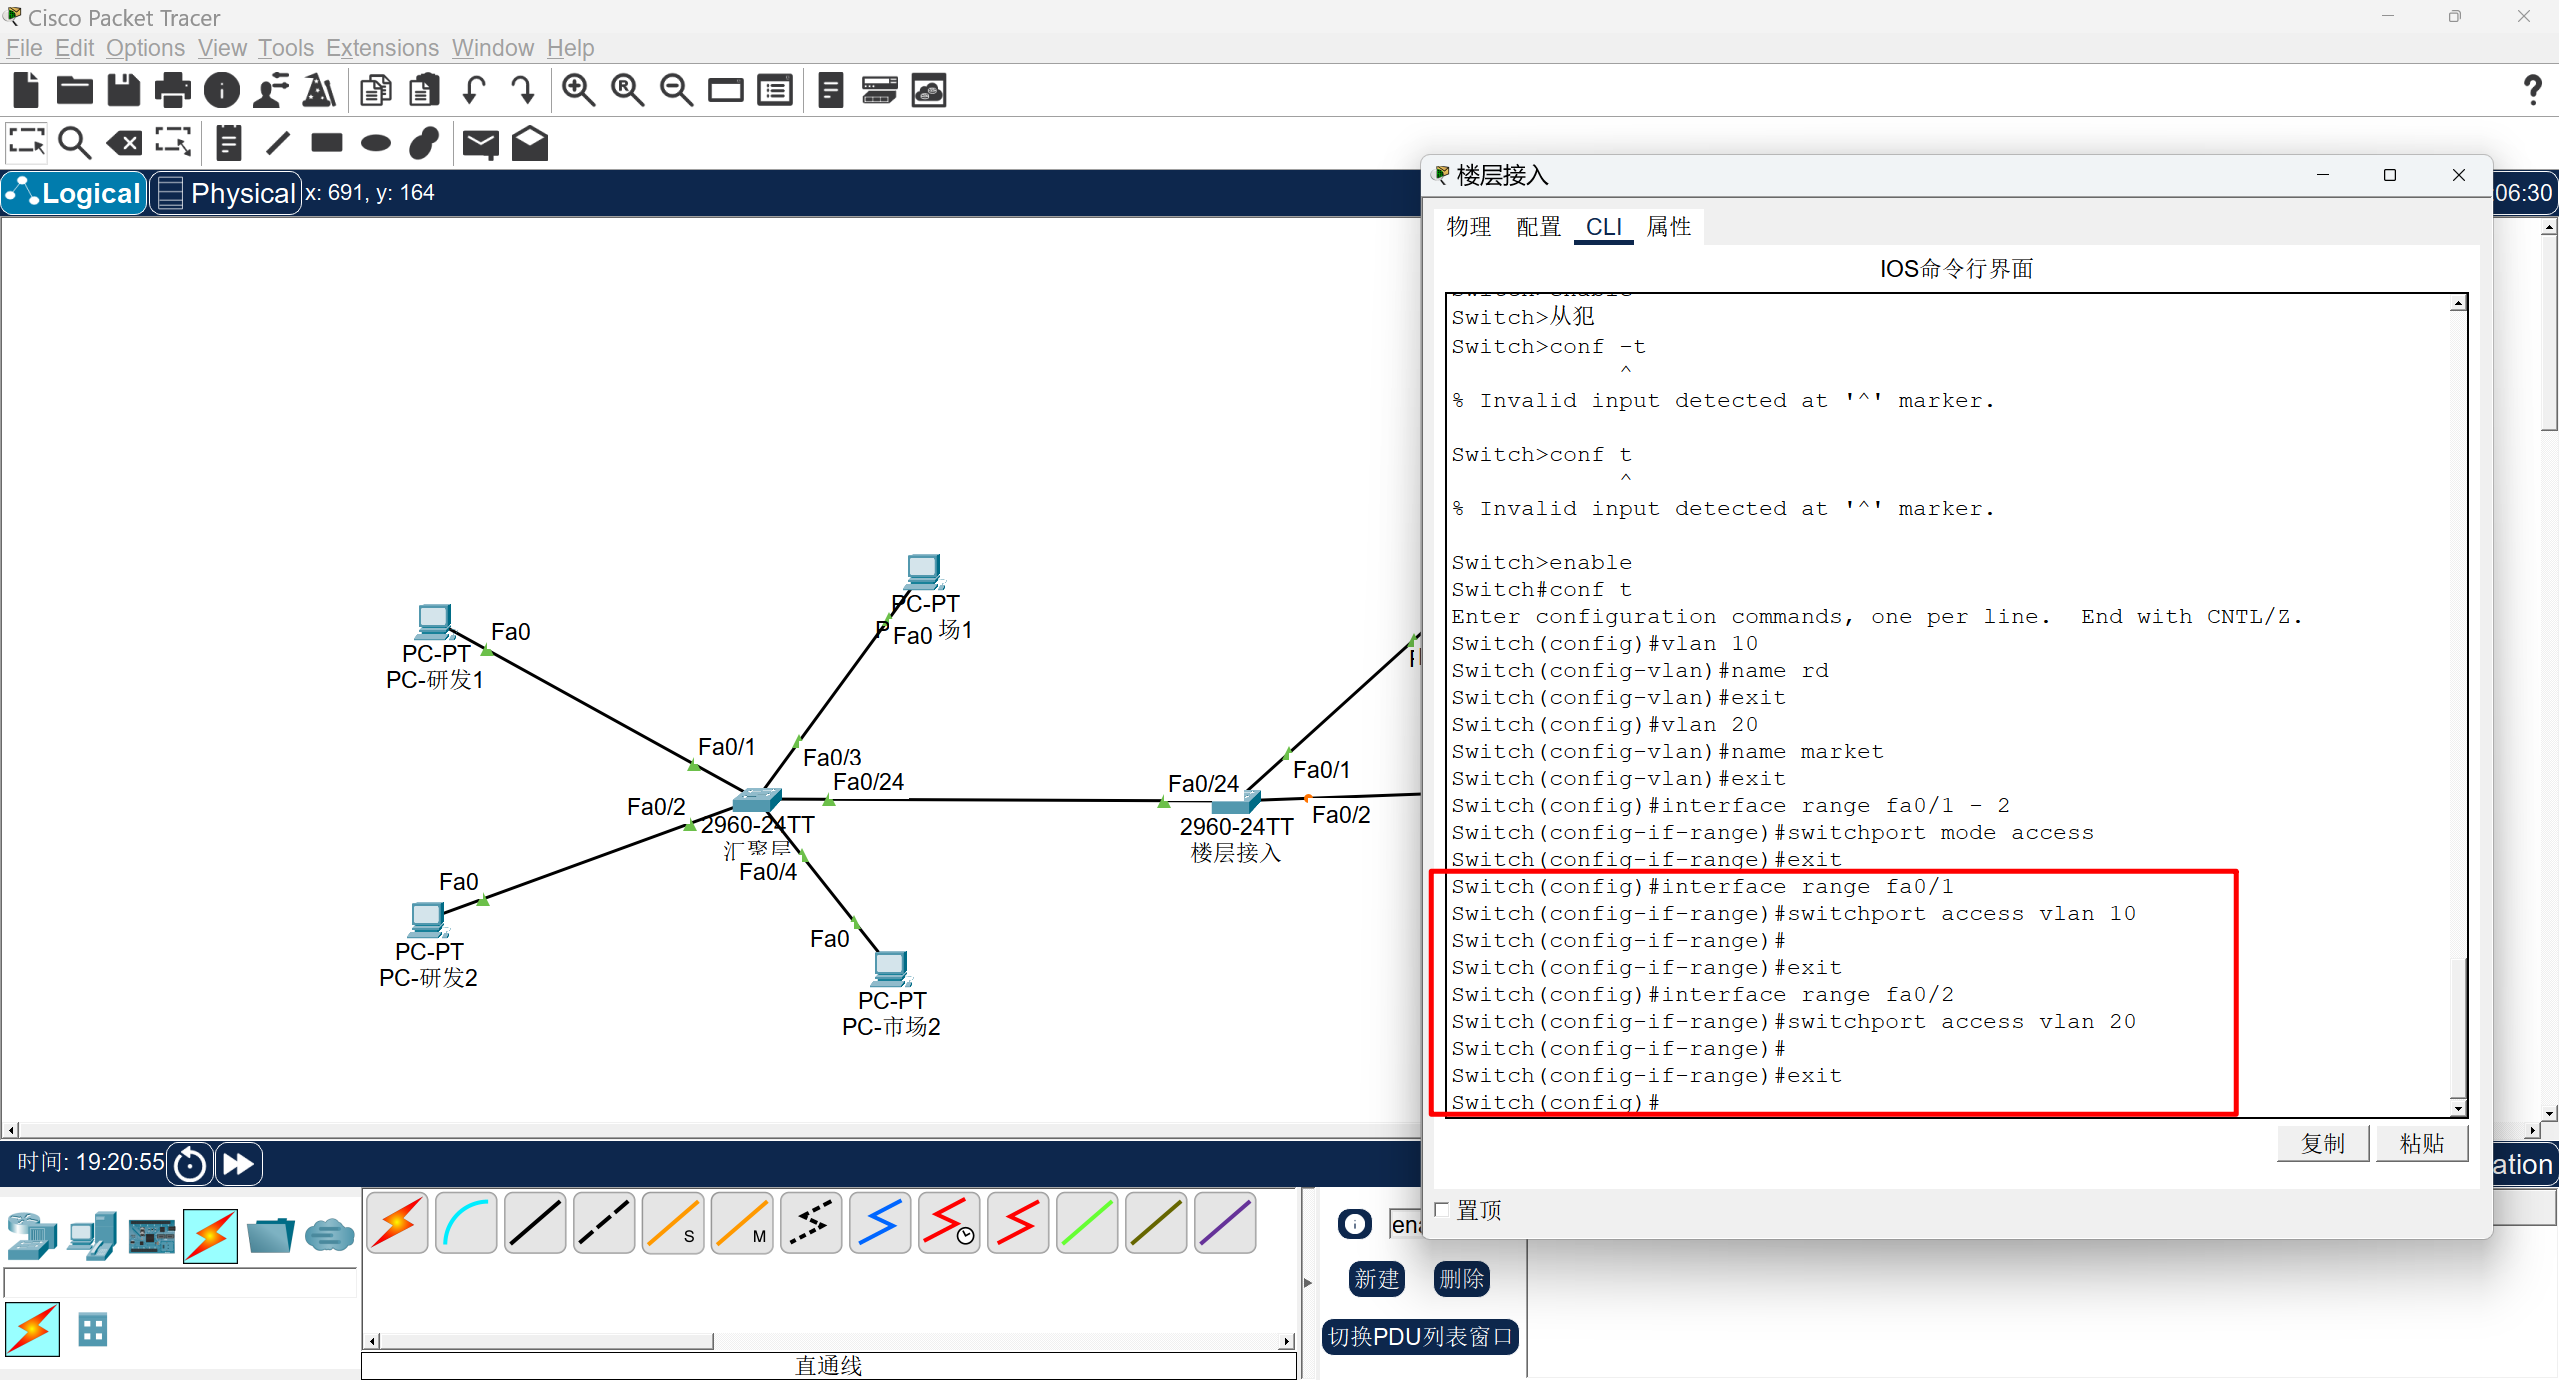
Task: Open the network information icon
Action: pos(222,91)
